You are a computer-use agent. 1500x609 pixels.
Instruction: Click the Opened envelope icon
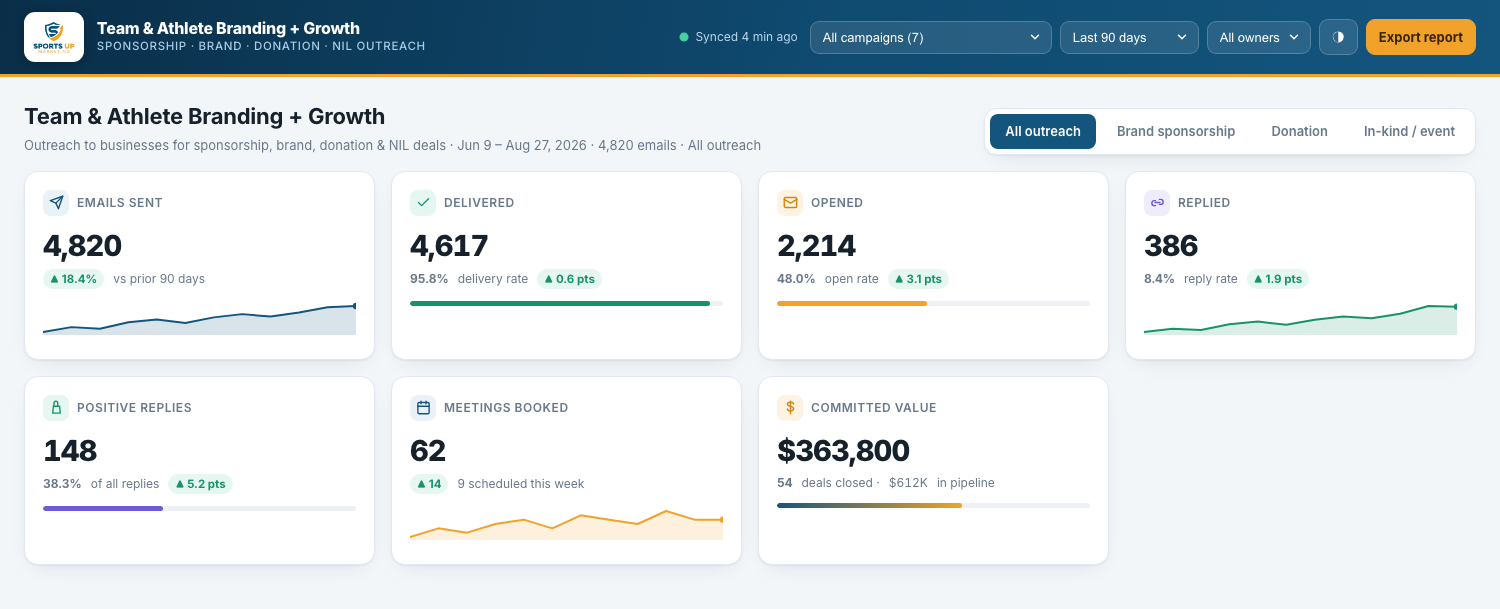point(790,202)
